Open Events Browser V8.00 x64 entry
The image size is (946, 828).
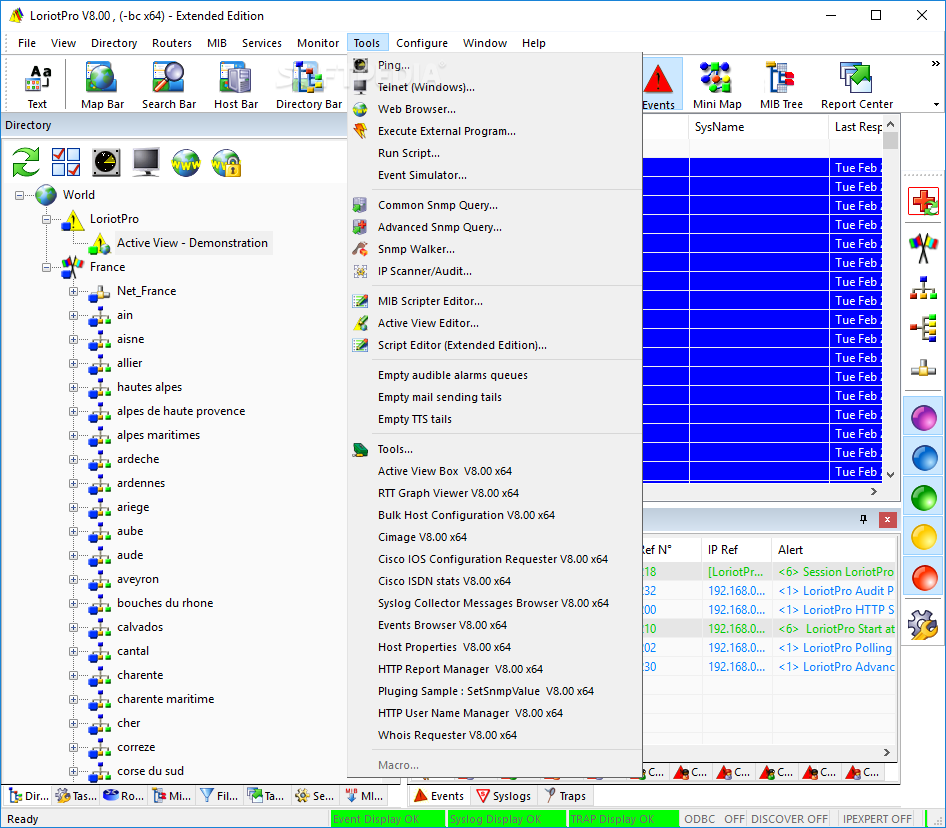494,625
